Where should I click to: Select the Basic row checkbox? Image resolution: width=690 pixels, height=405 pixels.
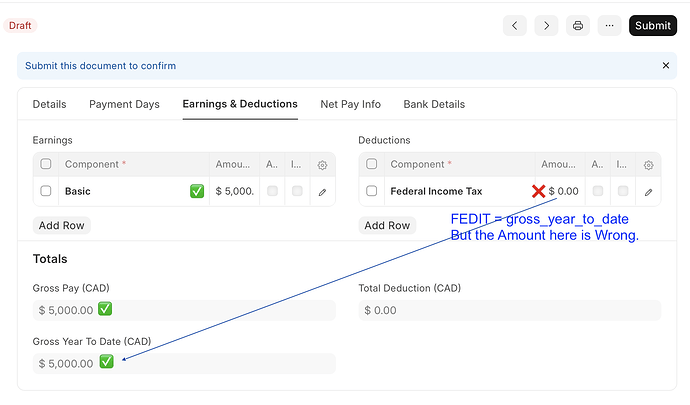46,191
